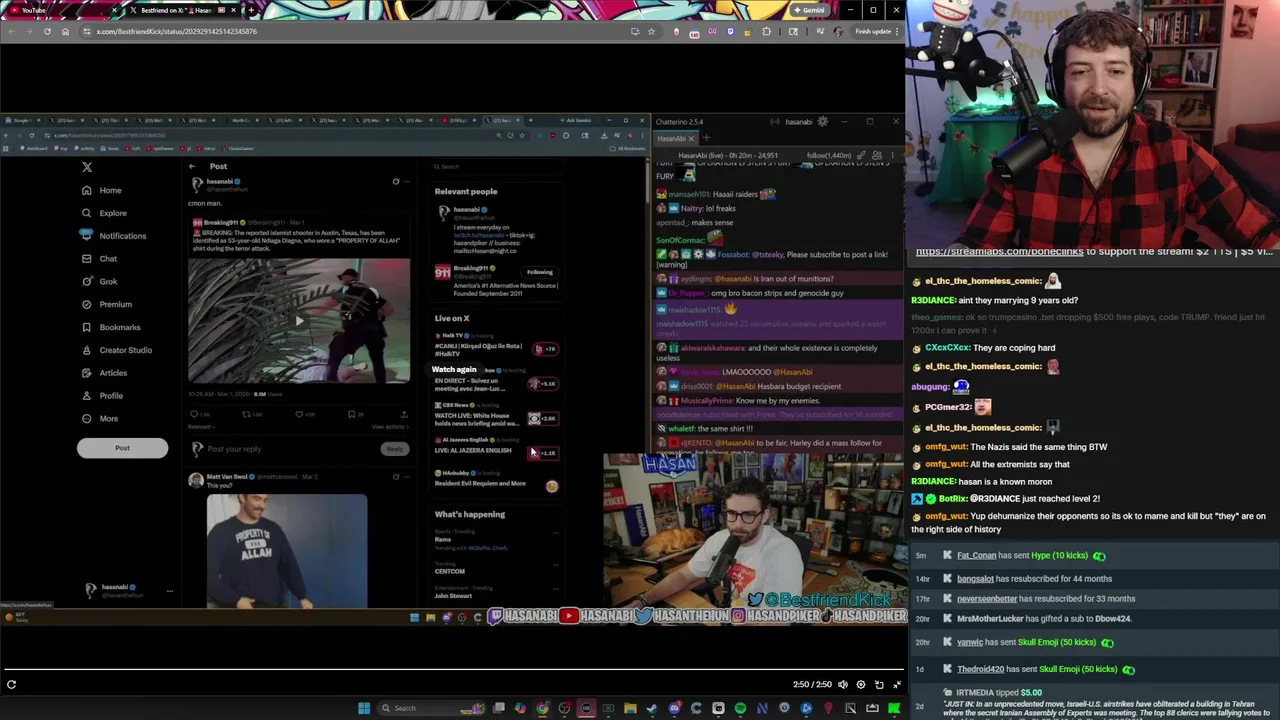This screenshot has width=1280, height=720.
Task: Play the Breaking911 embedded video
Action: tap(298, 321)
